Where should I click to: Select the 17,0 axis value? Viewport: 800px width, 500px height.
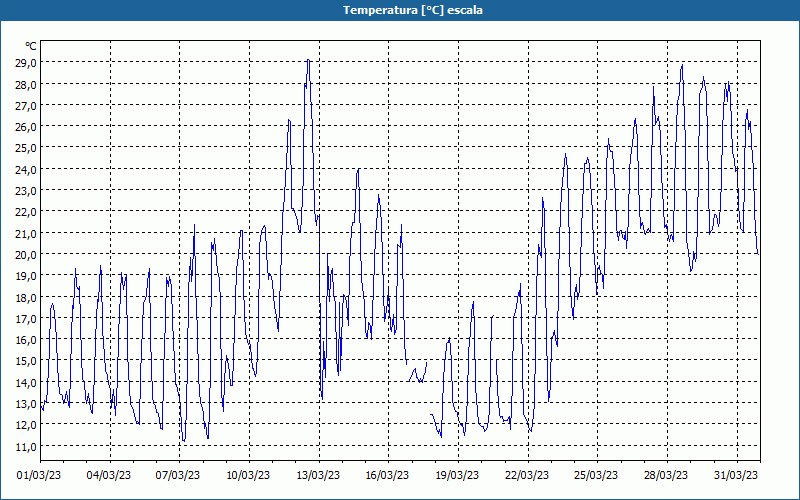(x=26, y=318)
